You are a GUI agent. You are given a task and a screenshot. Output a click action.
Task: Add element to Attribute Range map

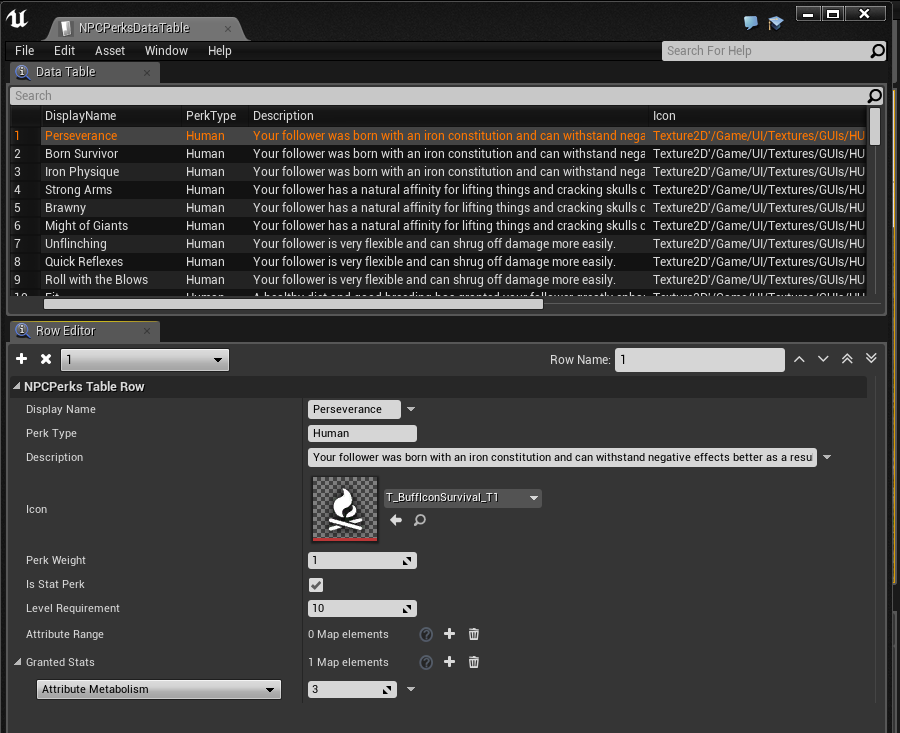pos(449,634)
